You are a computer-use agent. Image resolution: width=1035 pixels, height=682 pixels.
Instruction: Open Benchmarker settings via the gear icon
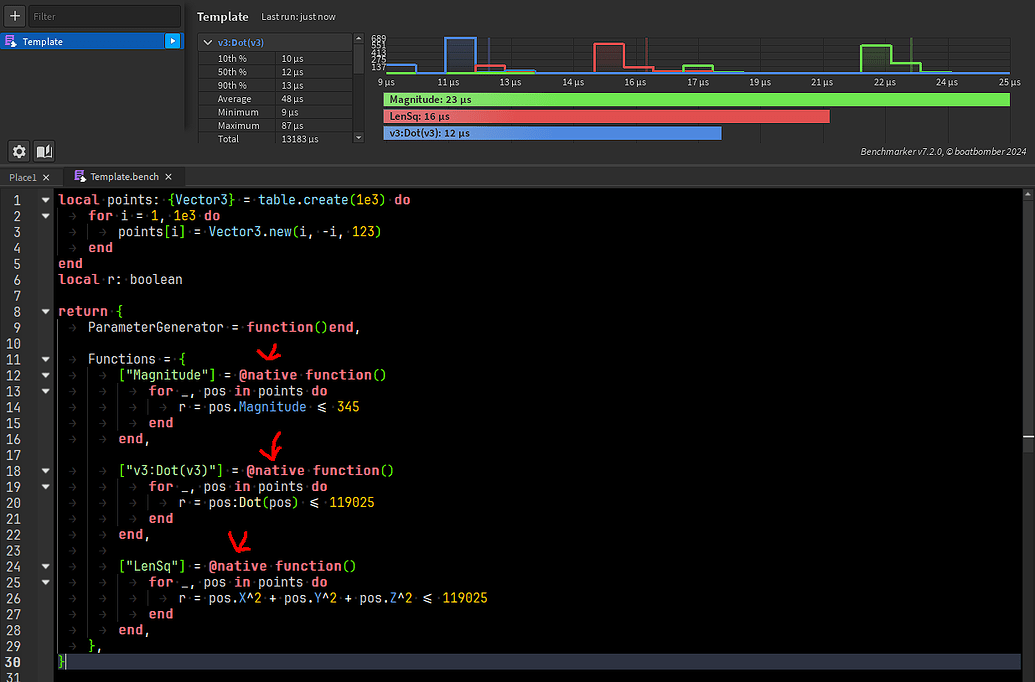(x=18, y=151)
